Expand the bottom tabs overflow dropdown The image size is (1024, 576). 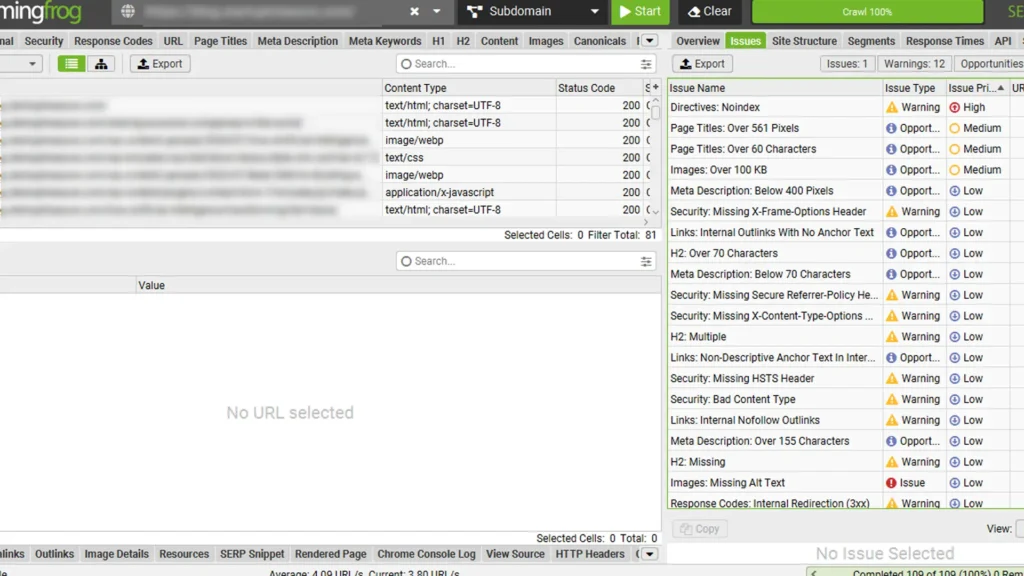click(x=649, y=554)
